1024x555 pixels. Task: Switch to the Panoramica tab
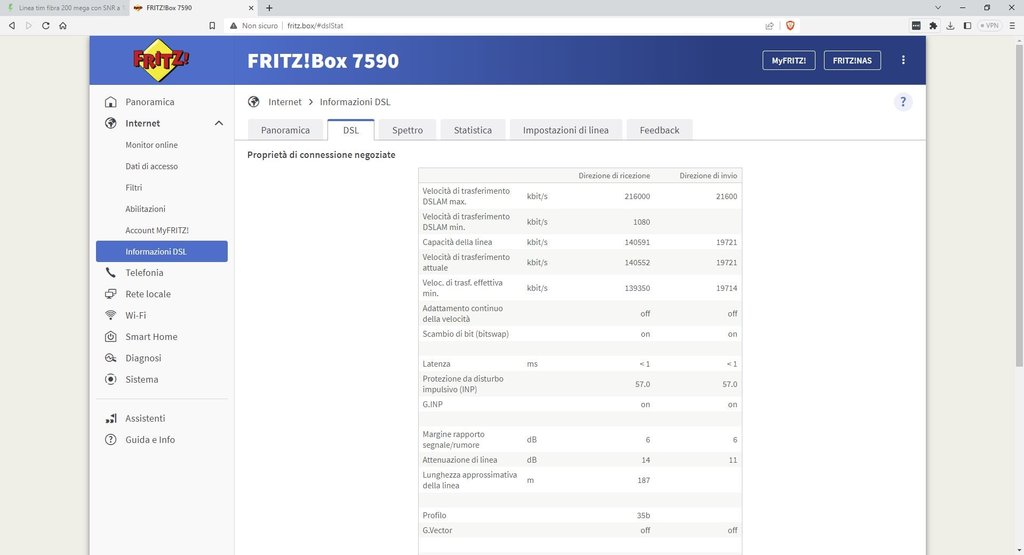pyautogui.click(x=285, y=130)
